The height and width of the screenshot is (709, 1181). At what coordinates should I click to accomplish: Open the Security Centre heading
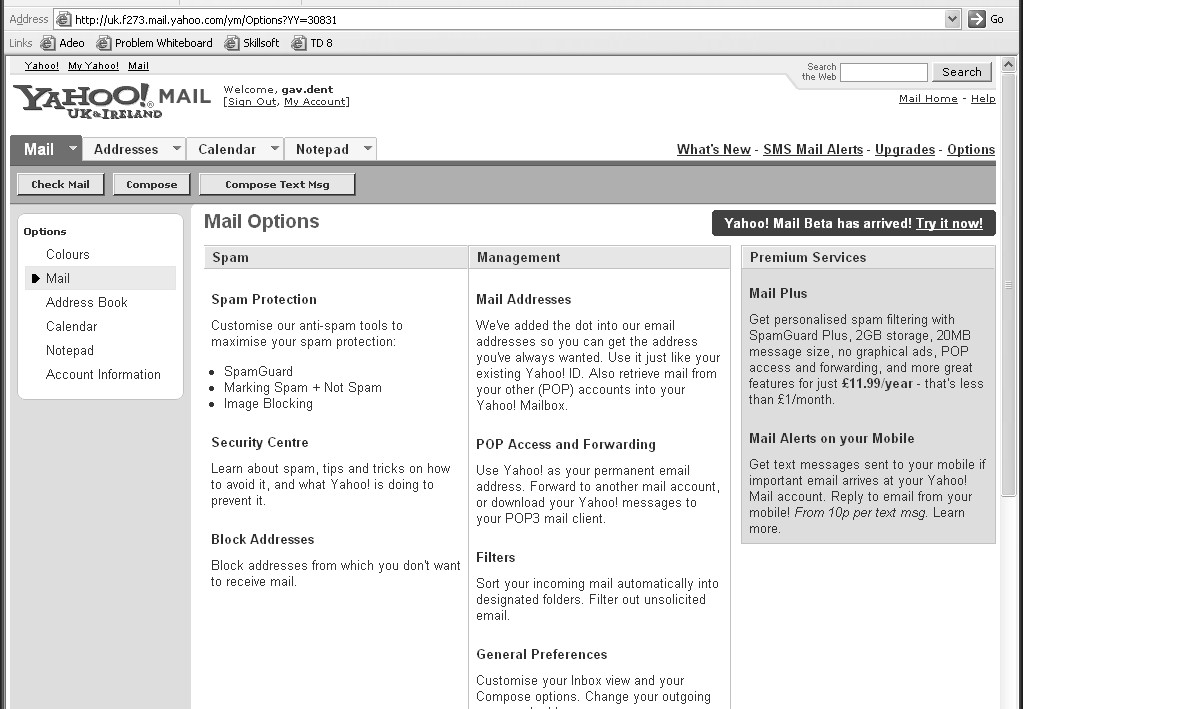tap(260, 443)
